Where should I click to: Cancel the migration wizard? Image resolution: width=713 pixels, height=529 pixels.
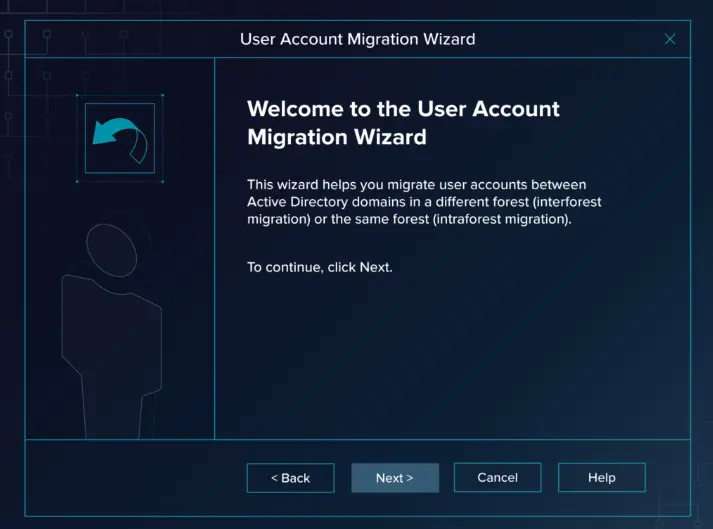point(497,477)
